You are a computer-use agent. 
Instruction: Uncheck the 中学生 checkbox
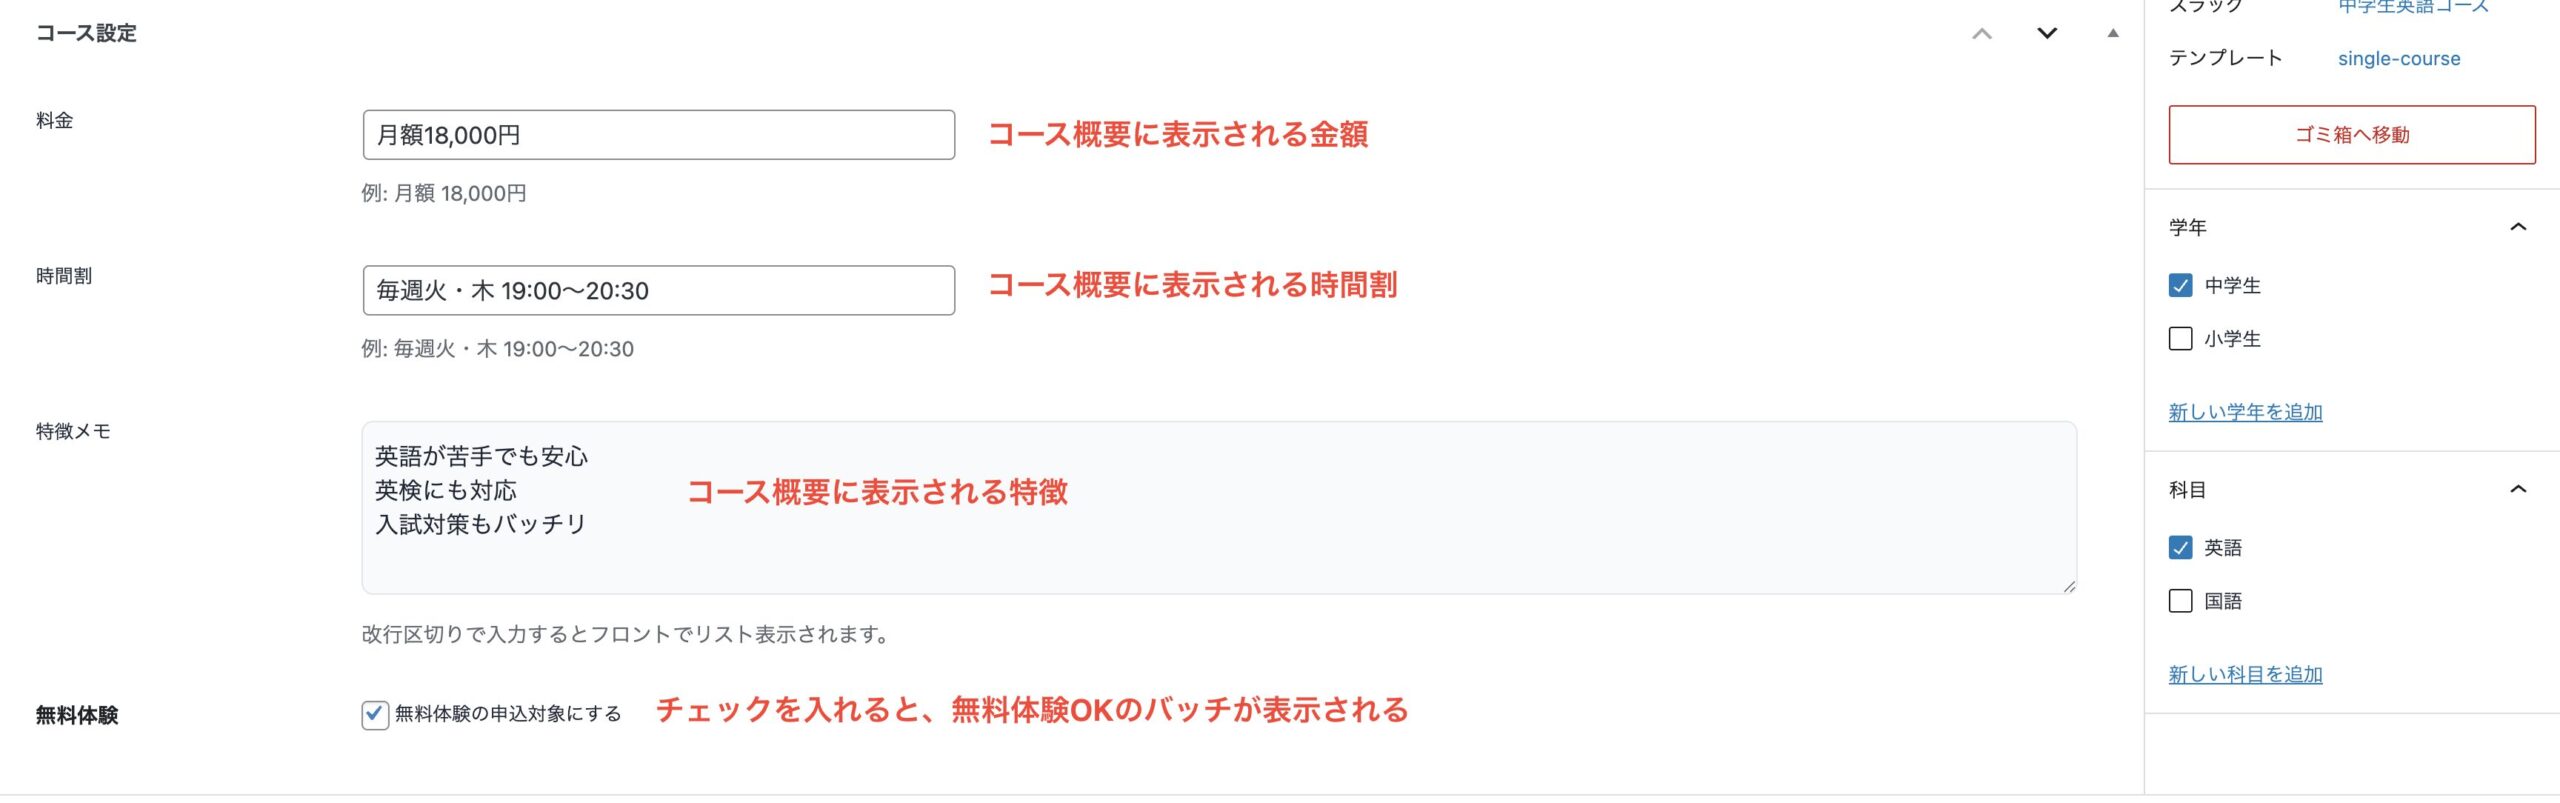pyautogui.click(x=2180, y=285)
